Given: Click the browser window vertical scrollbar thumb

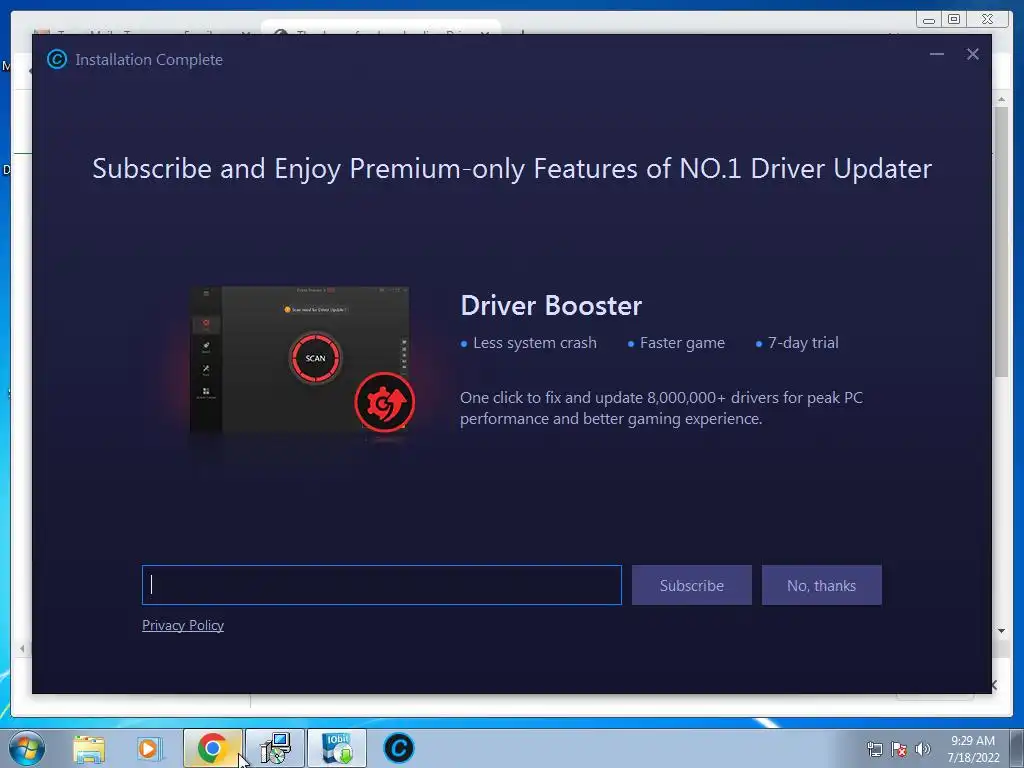Looking at the screenshot, I should coord(1001,242).
